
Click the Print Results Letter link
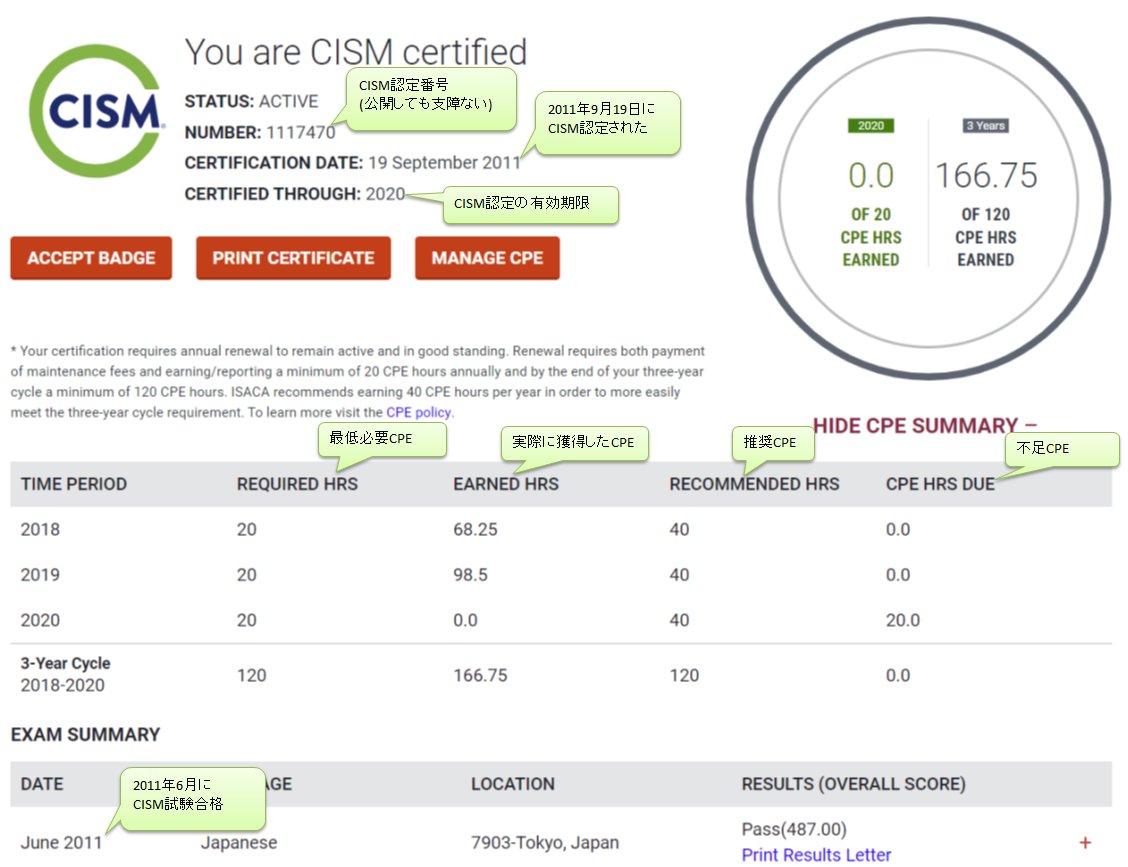coord(816,854)
